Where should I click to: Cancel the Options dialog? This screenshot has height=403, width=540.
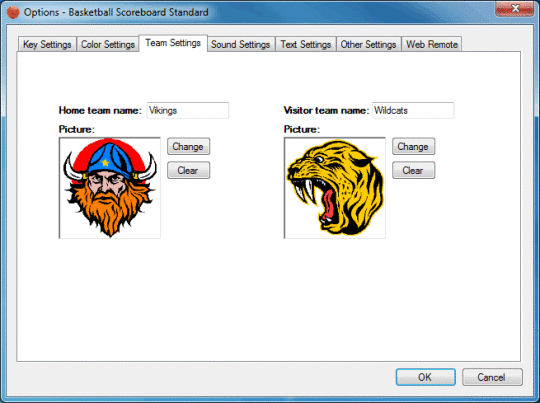(492, 377)
